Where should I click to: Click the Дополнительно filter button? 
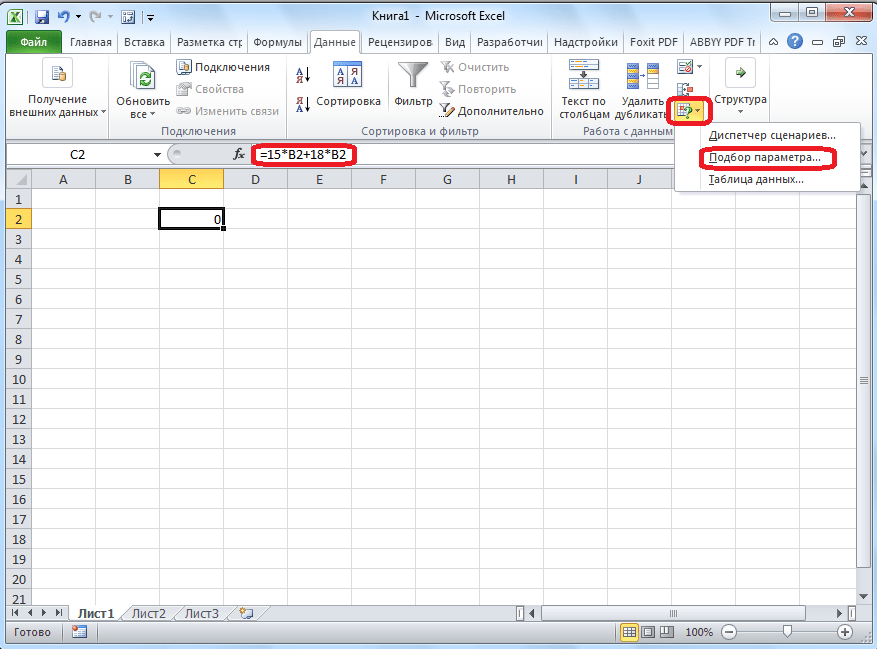coord(491,111)
